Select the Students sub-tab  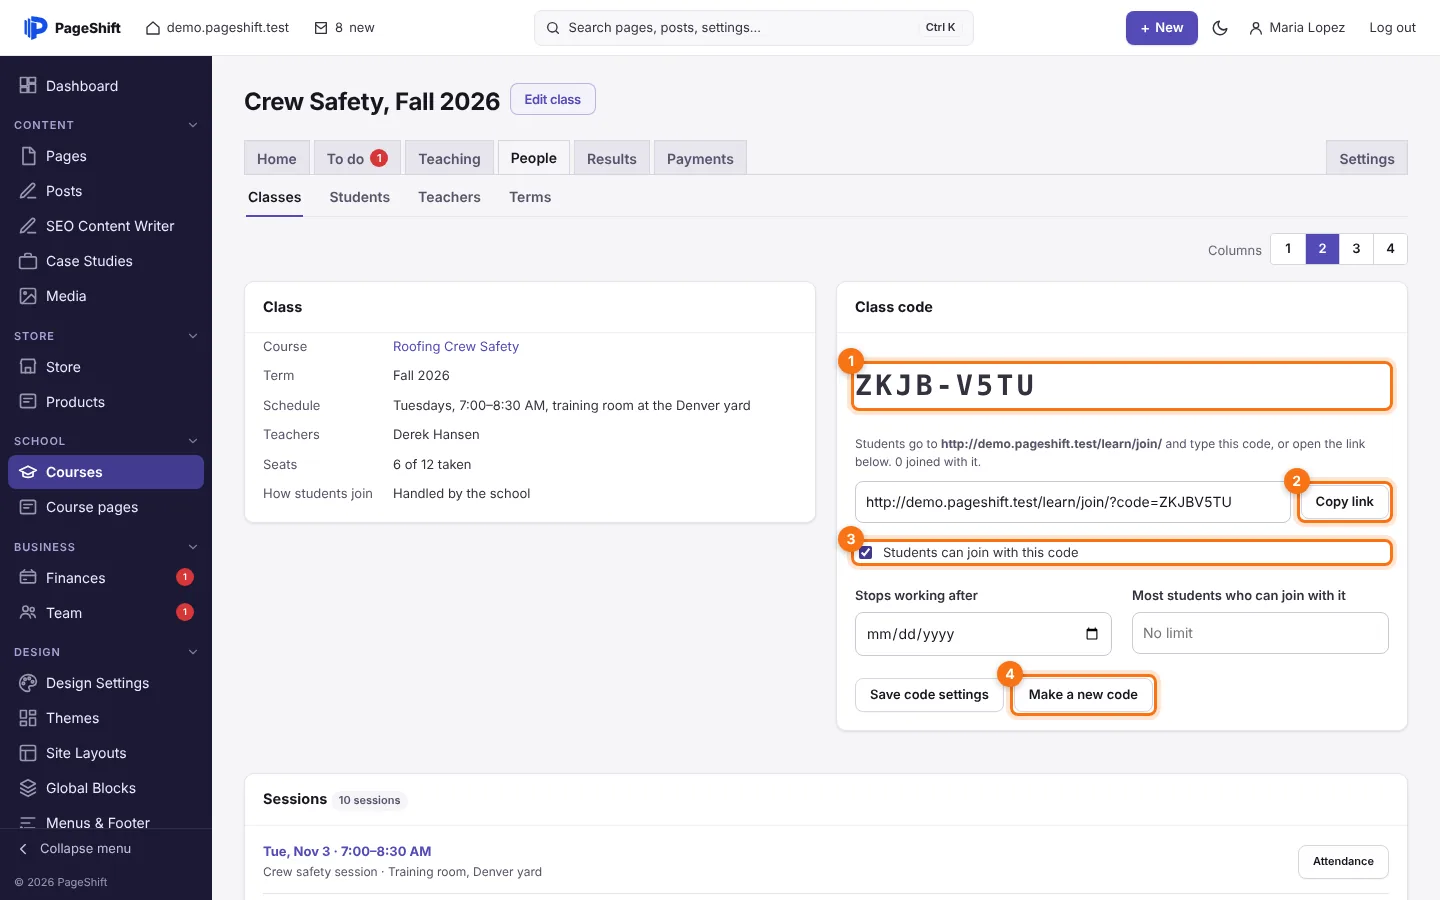[x=360, y=197]
